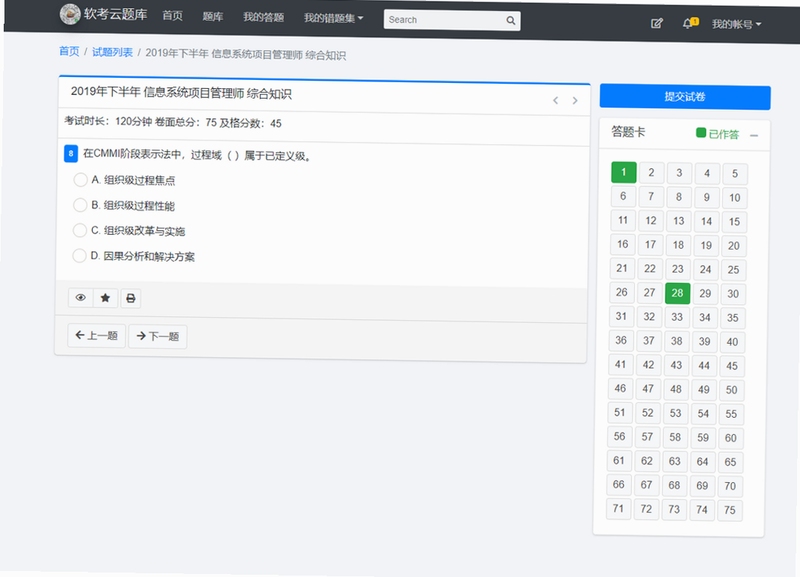Jump to question 75 in answer card
This screenshot has height=577, width=800.
(730, 510)
